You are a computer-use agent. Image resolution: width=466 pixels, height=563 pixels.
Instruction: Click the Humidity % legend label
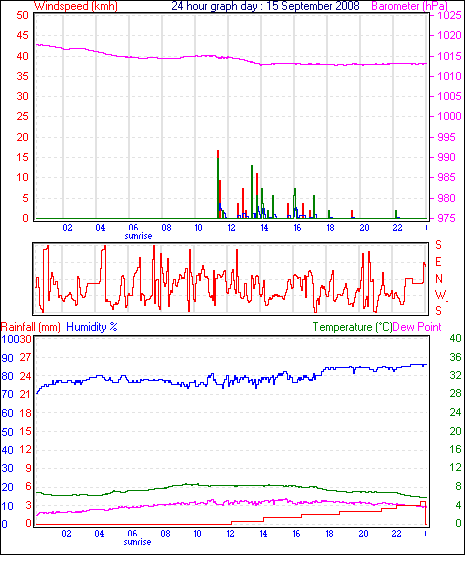[x=92, y=327]
